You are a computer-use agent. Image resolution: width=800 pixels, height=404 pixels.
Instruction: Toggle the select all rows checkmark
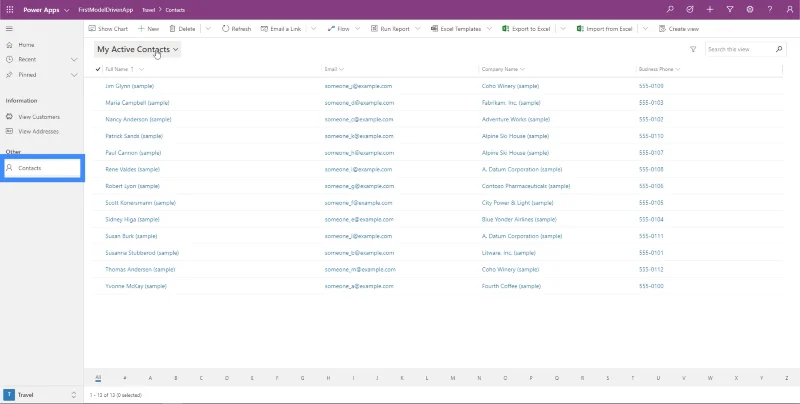tap(98, 69)
